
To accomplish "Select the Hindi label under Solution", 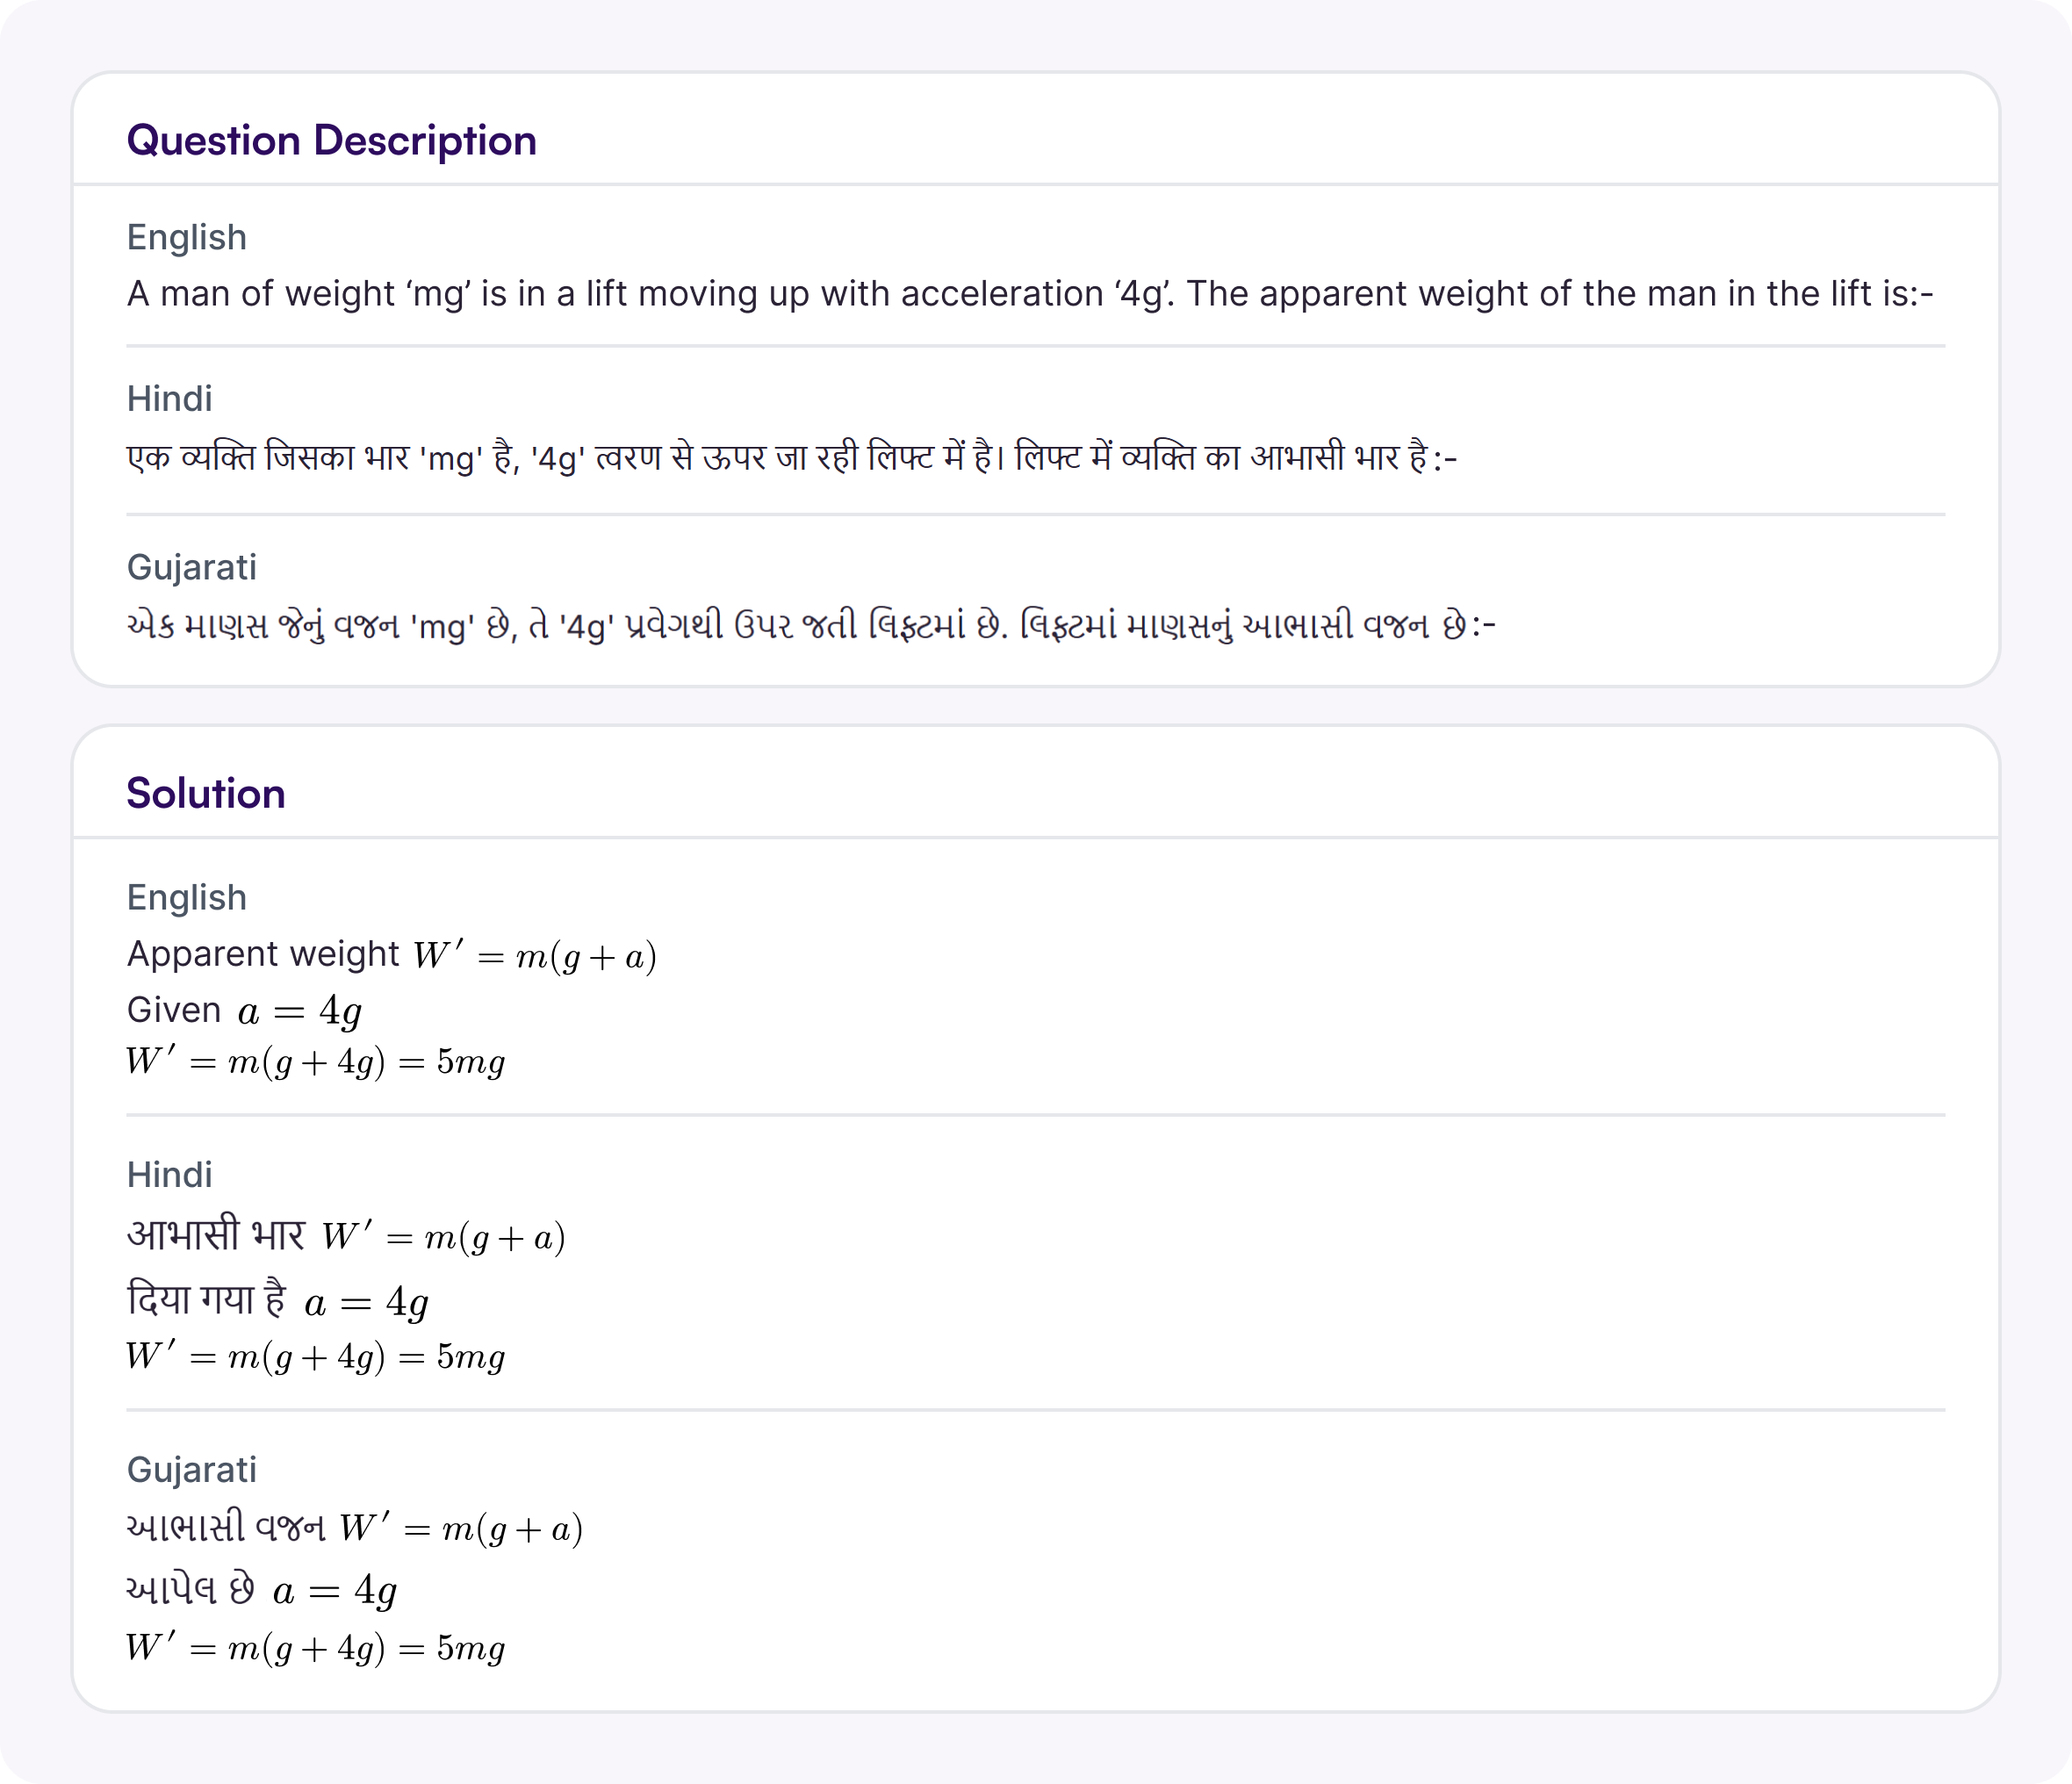I will click(x=170, y=1175).
